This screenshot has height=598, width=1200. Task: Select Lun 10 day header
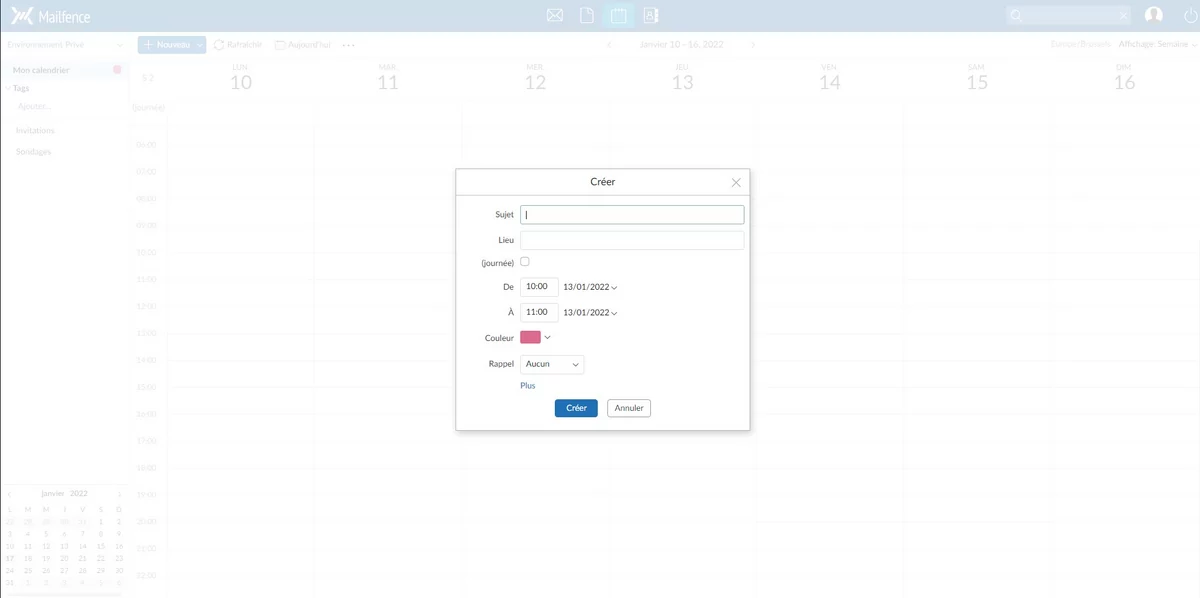click(x=241, y=78)
